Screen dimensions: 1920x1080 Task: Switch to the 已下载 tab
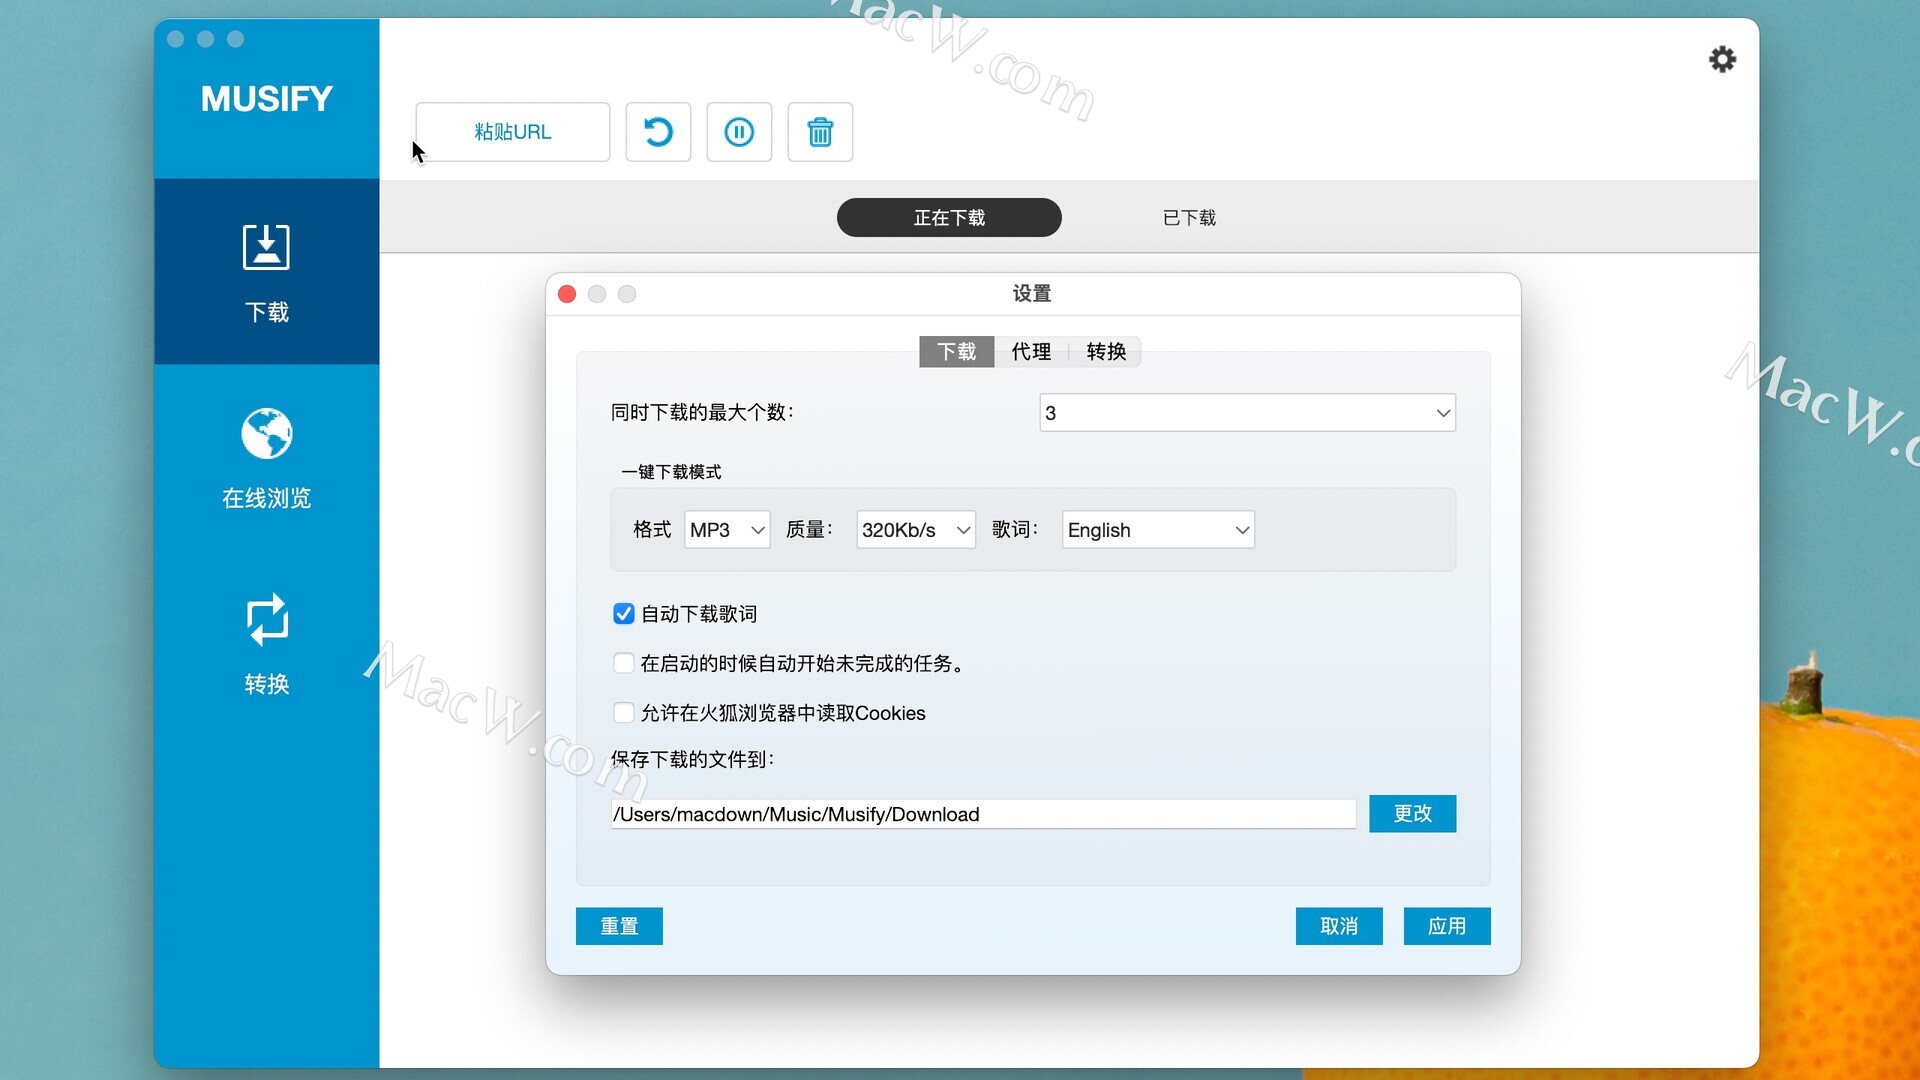click(x=1189, y=217)
